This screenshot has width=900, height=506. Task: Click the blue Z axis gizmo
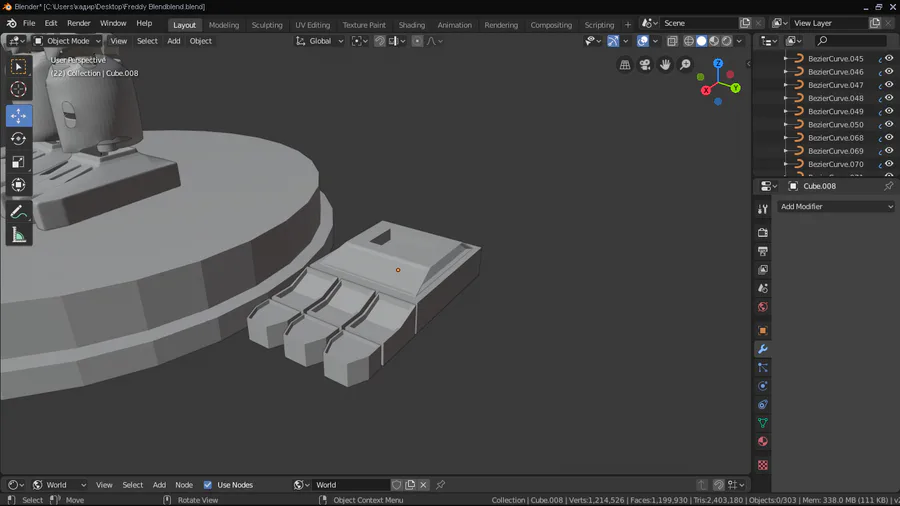click(x=718, y=63)
